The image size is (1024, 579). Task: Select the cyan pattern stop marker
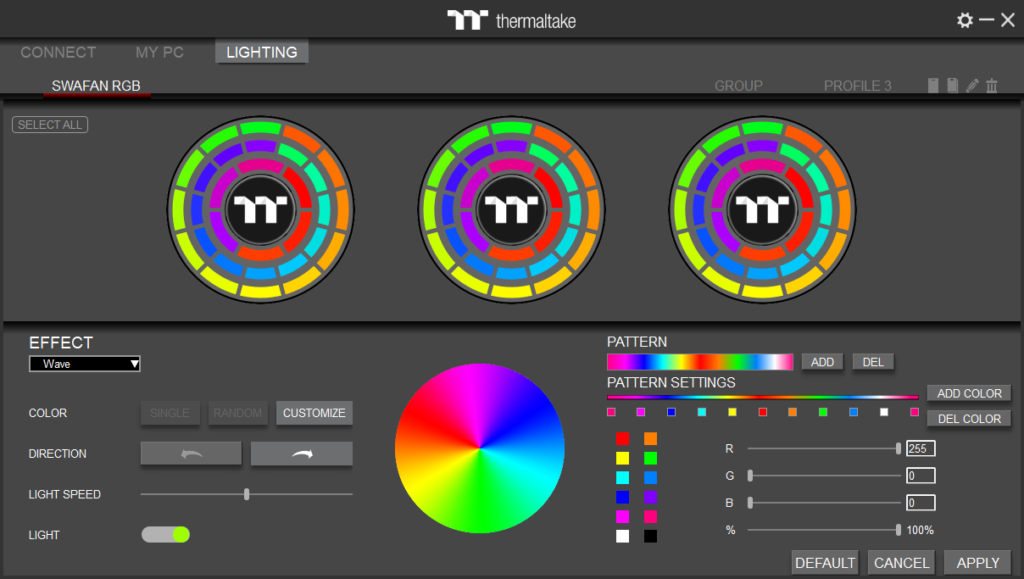click(701, 412)
